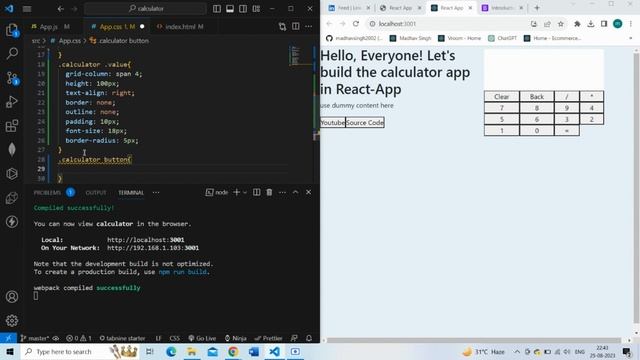Click the calculator equals button
Viewport: 640px width, 360px height.
(x=567, y=131)
